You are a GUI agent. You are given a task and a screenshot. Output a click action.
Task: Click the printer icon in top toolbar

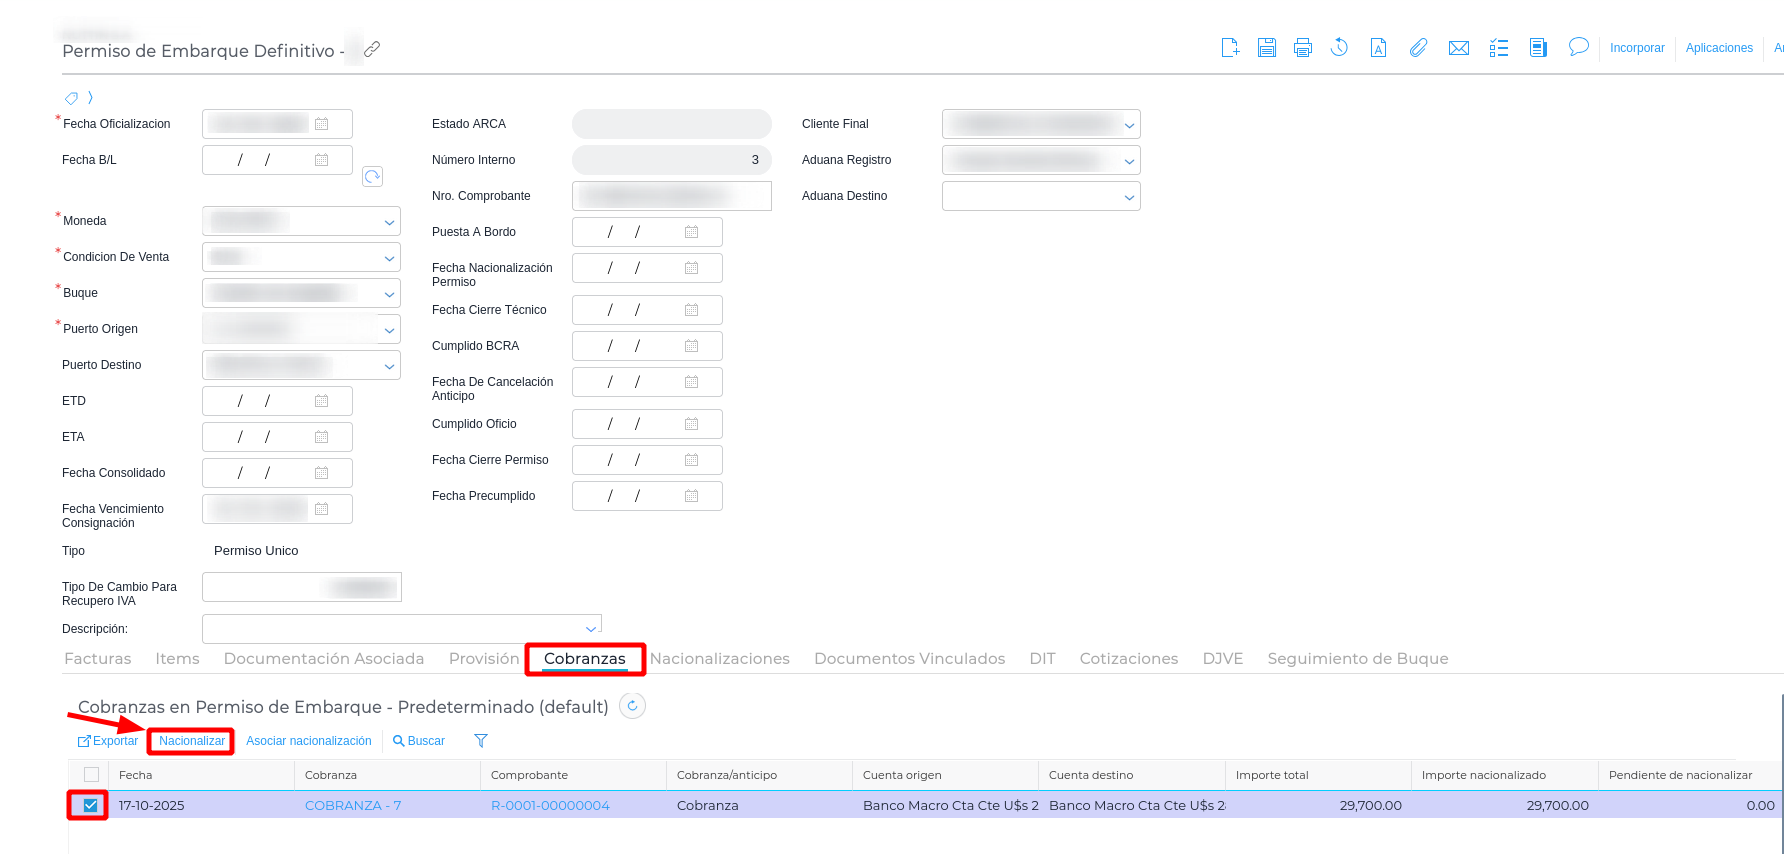[1302, 47]
